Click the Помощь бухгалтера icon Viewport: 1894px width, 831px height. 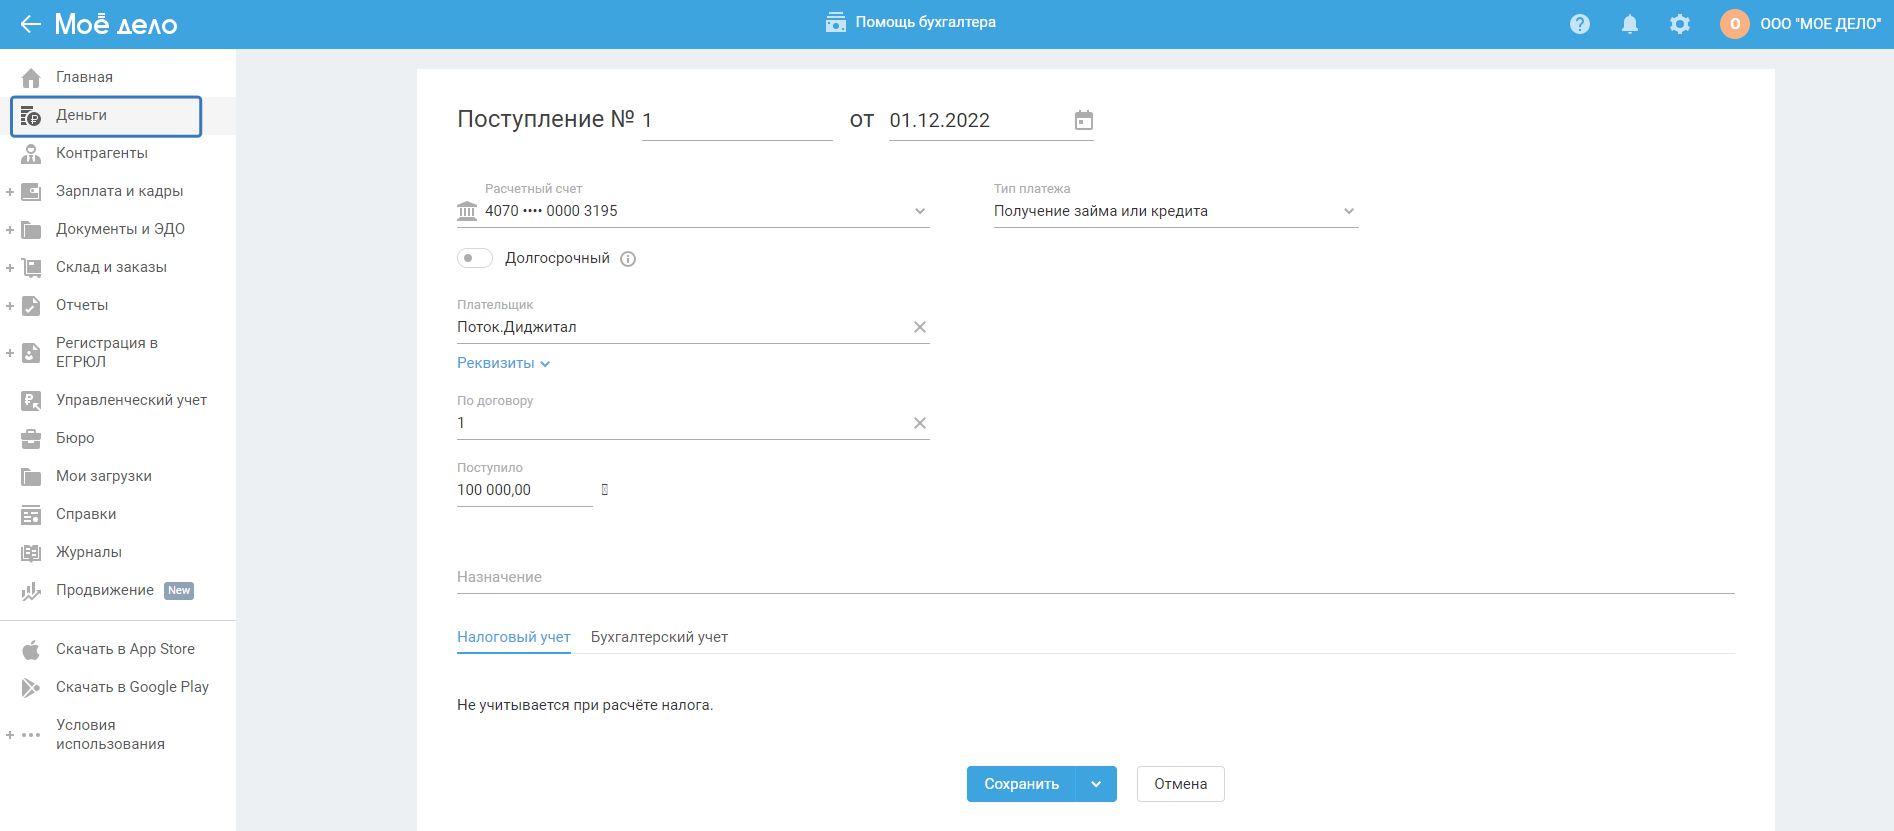point(836,22)
